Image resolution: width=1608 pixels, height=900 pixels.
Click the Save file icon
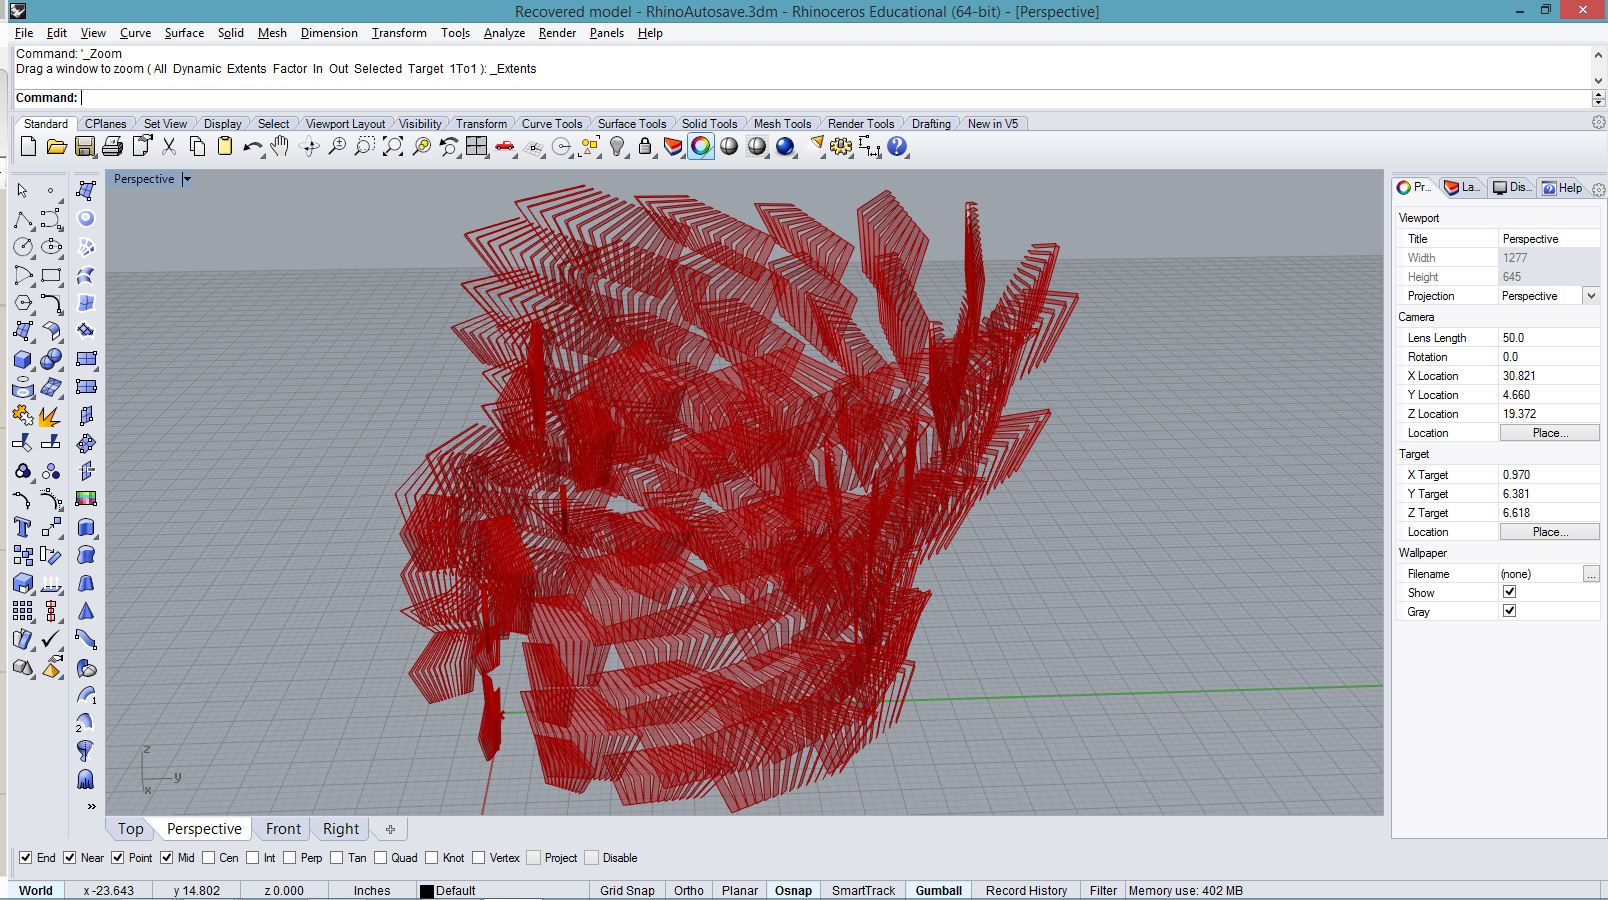[x=85, y=147]
